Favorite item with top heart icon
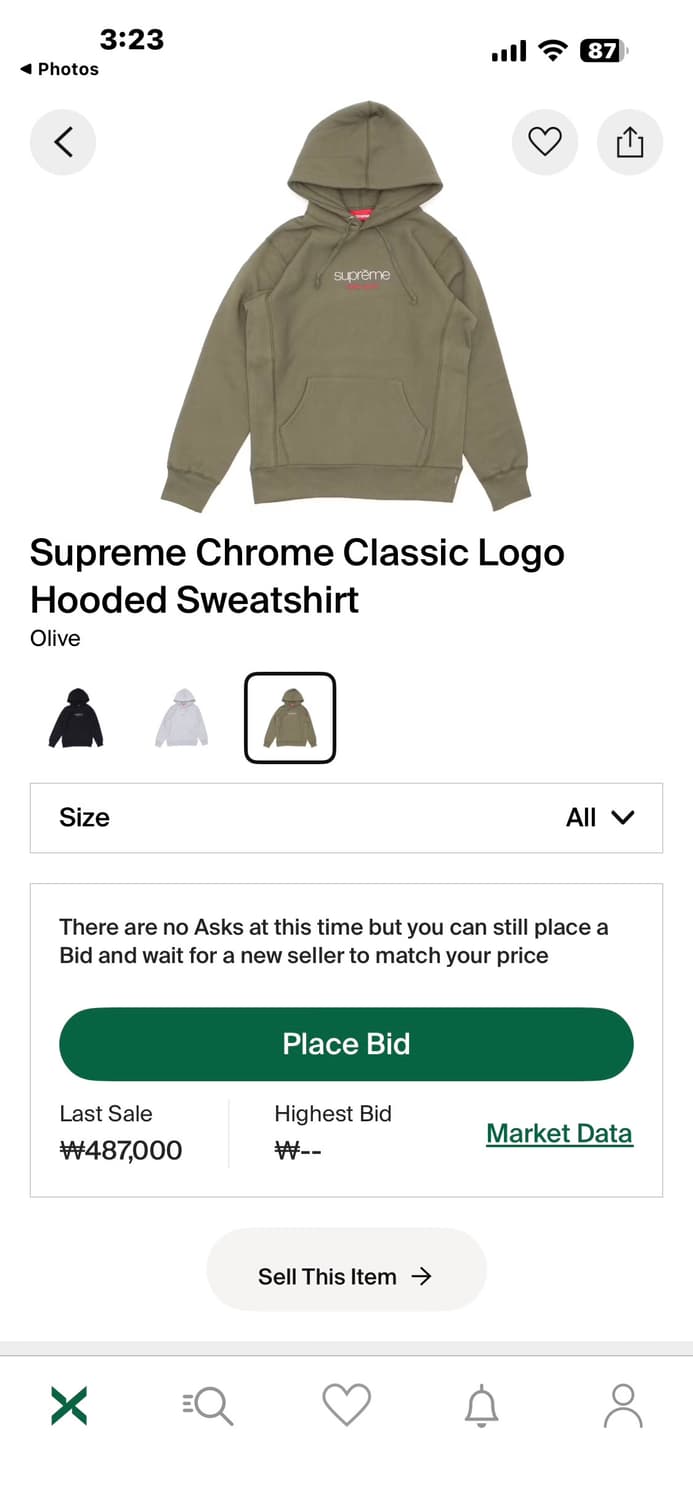The image size is (693, 1500). point(545,142)
